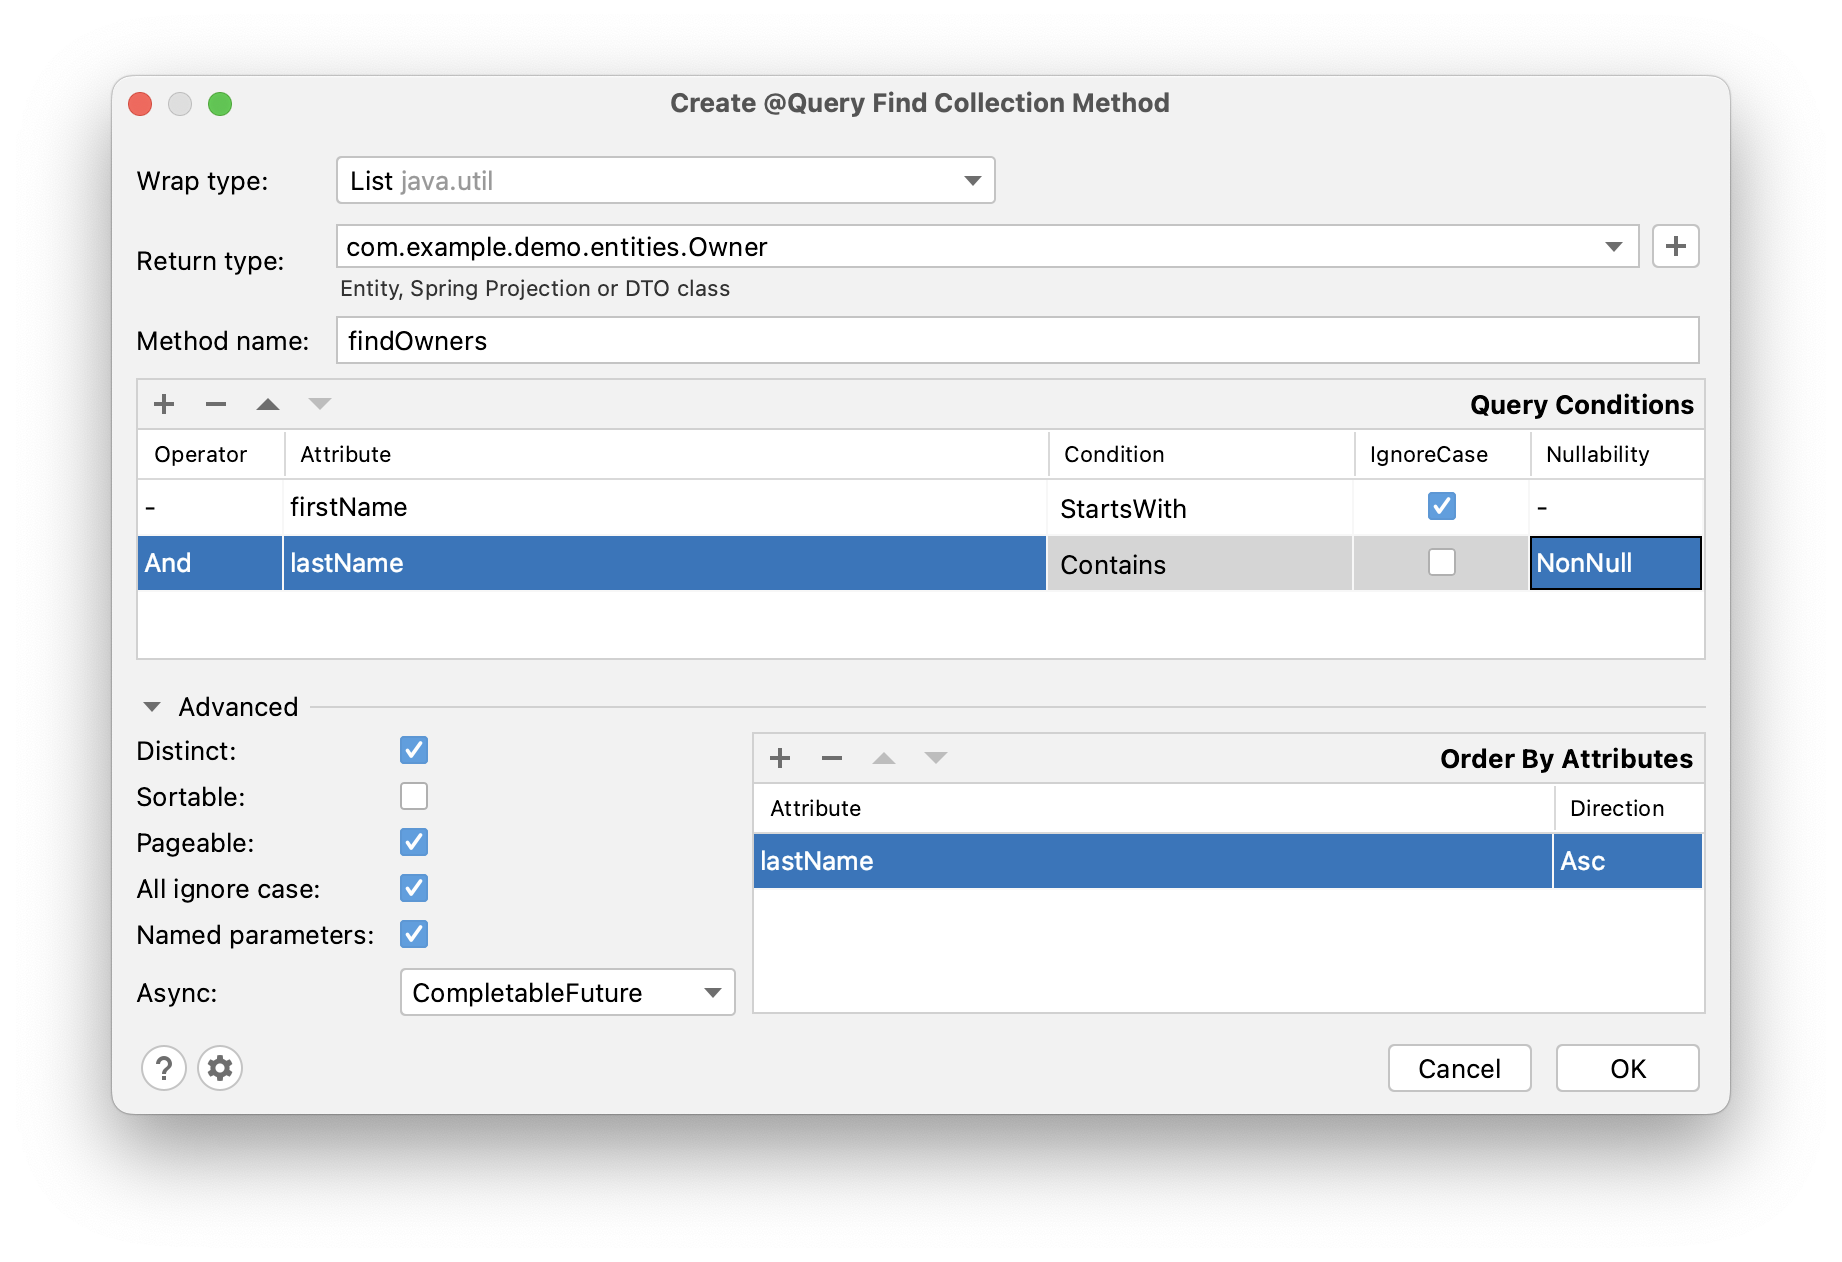This screenshot has height=1262, width=1842.
Task: Remove the selected query condition
Action: 216,404
